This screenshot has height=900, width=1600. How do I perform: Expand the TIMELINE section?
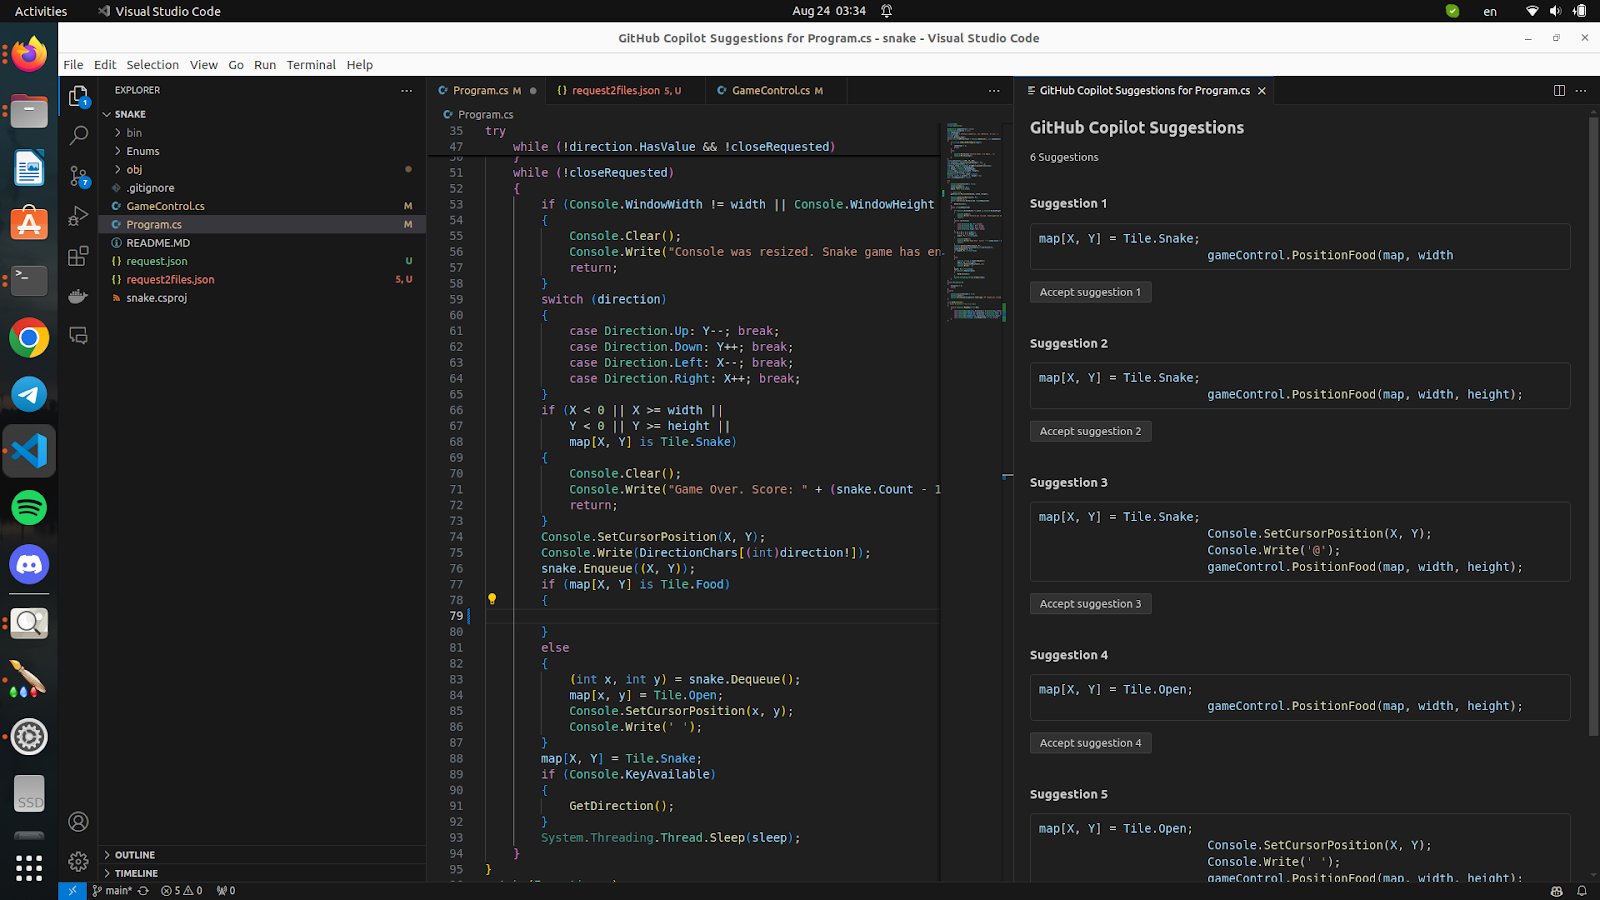tap(136, 873)
